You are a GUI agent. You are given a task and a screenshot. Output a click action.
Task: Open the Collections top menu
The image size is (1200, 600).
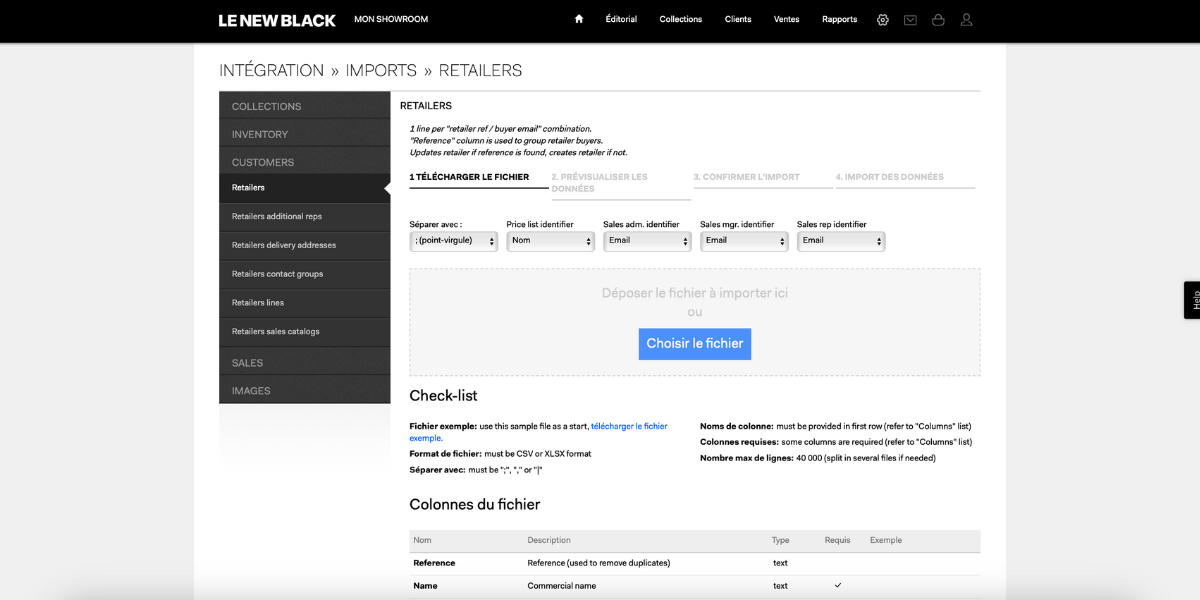point(681,19)
